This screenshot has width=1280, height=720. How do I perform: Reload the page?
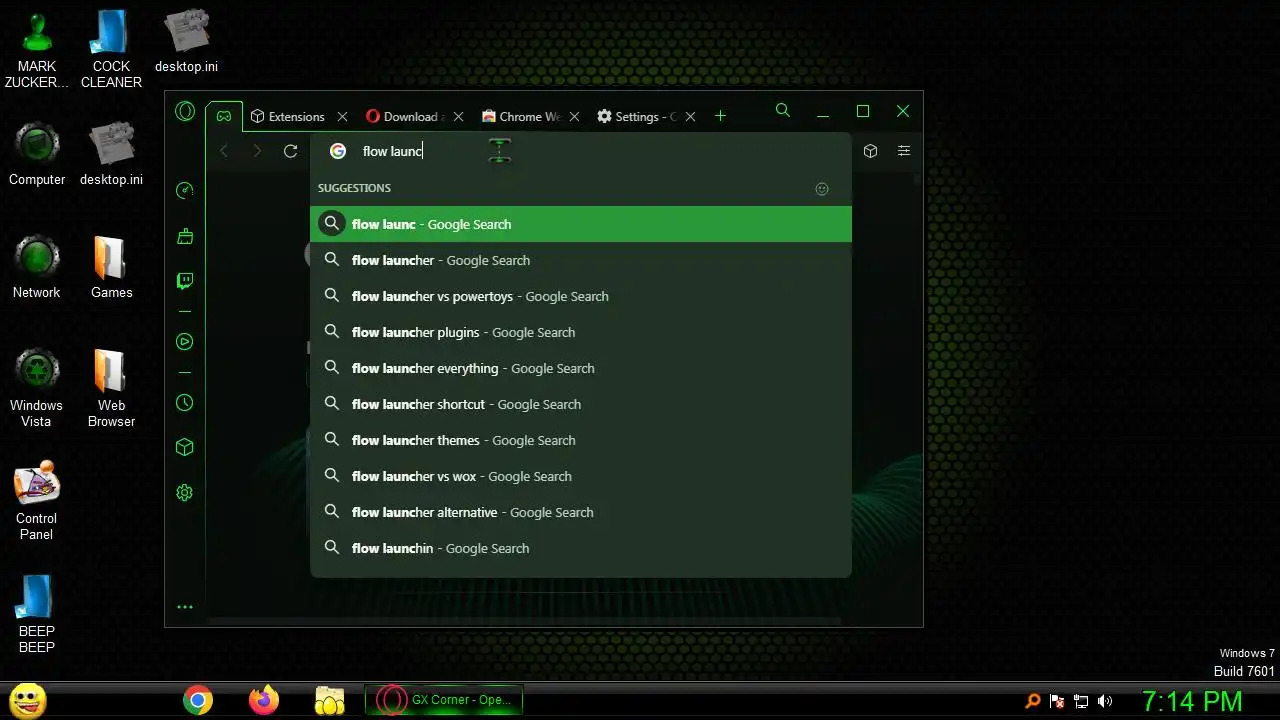[x=290, y=151]
